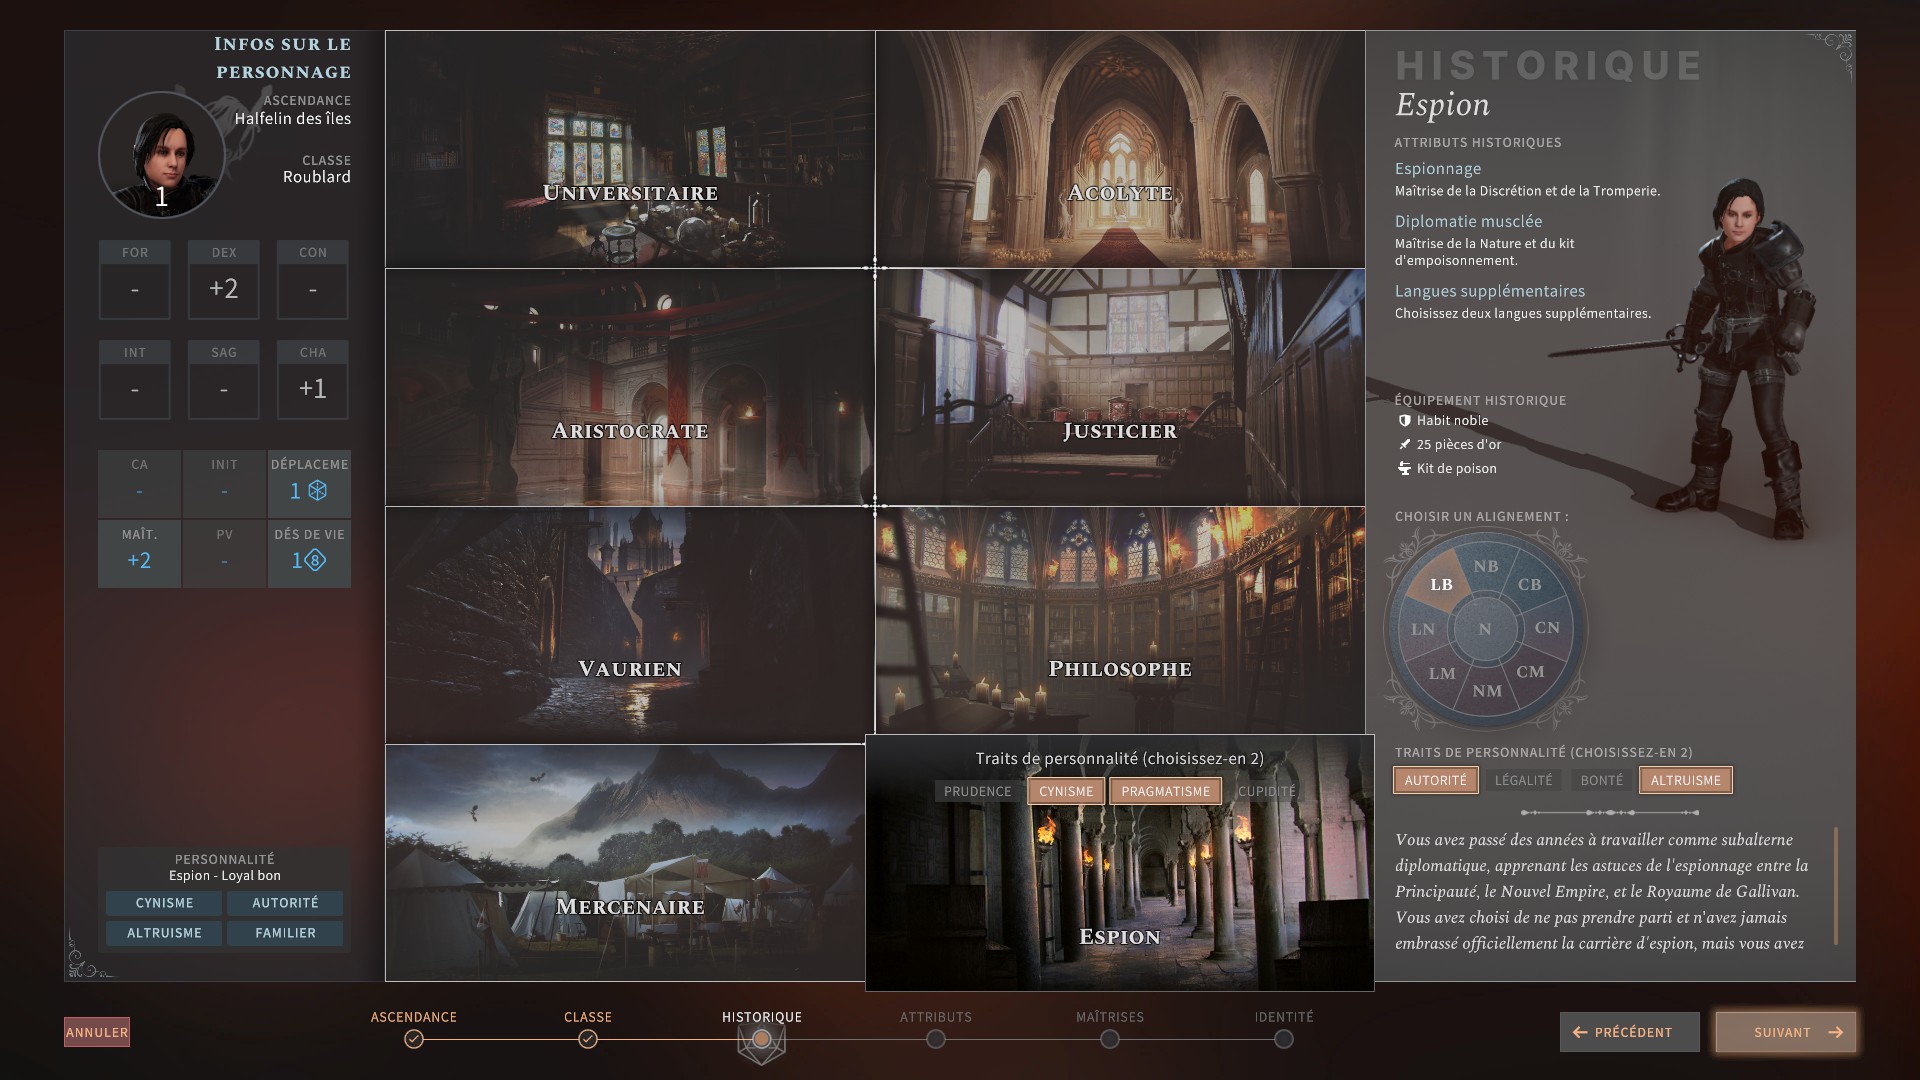Click the Langues supplémentaires attribute heading
The height and width of the screenshot is (1080, 1920).
(x=1489, y=291)
